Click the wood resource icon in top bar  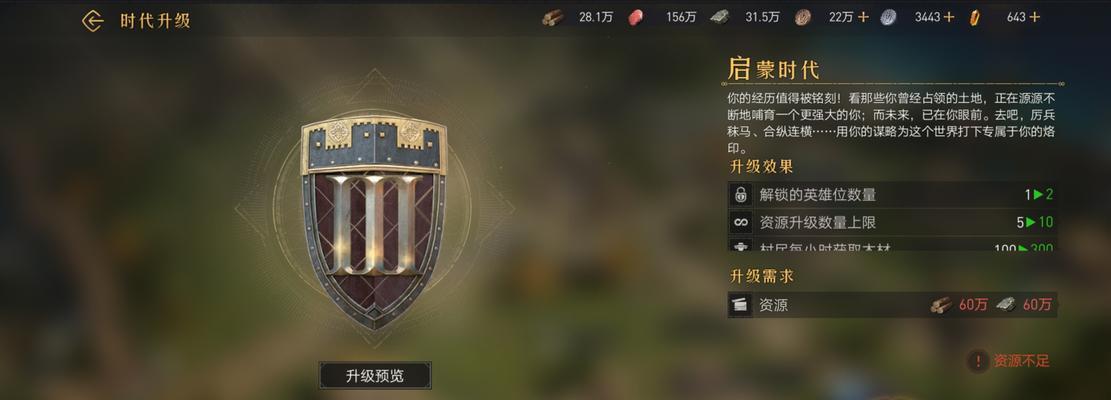[x=553, y=18]
